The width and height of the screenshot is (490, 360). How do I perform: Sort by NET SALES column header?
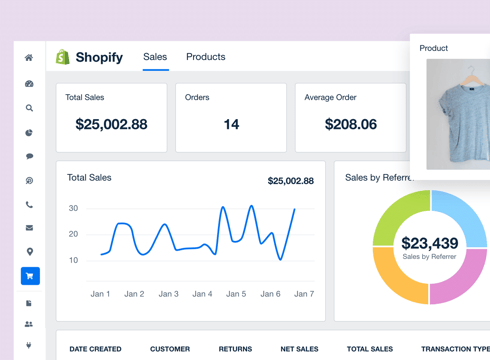(299, 349)
